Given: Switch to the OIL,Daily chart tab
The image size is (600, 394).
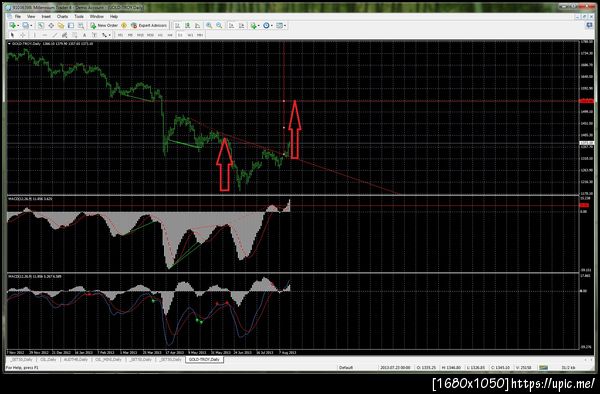Looking at the screenshot, I should click(48, 360).
